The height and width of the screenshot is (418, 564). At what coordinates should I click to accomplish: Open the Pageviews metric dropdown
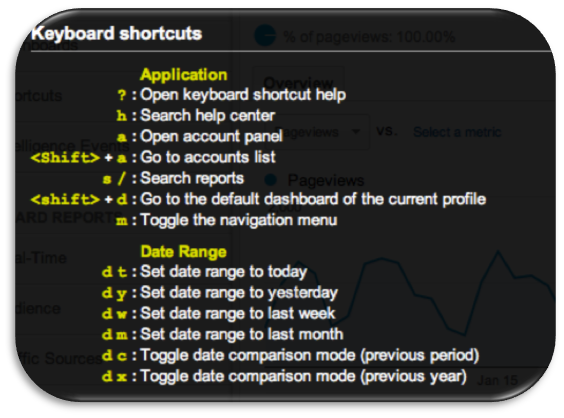click(317, 132)
